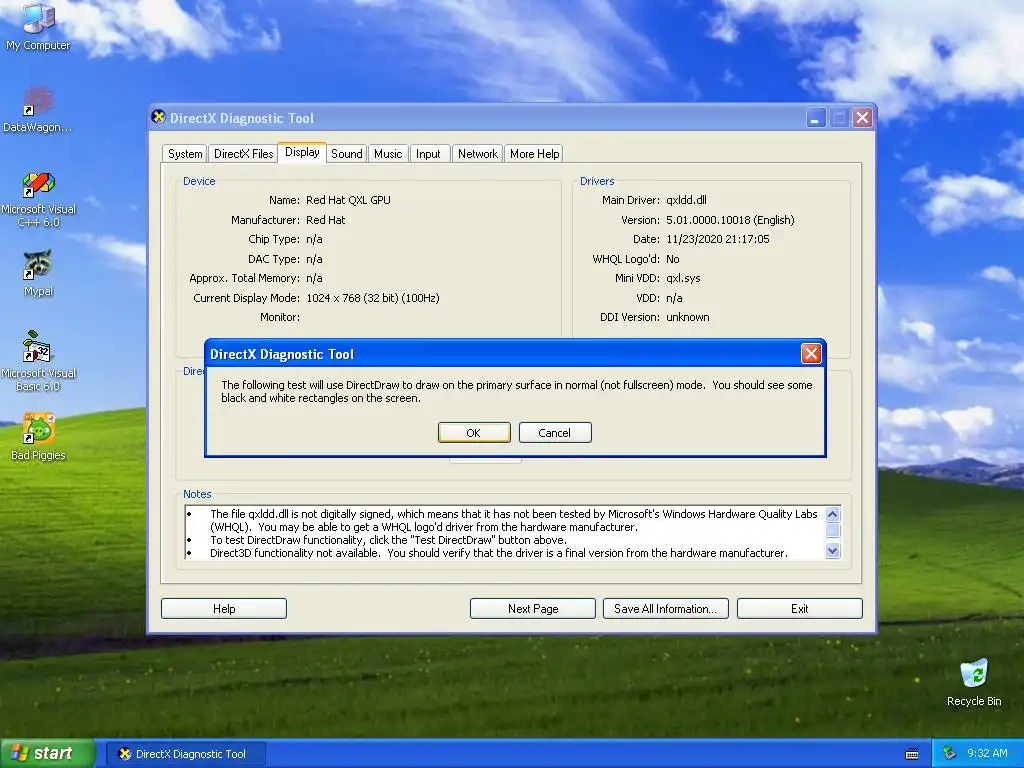This screenshot has width=1024, height=768.
Task: Open the DataWagon desktop shortcut
Action: click(x=38, y=110)
